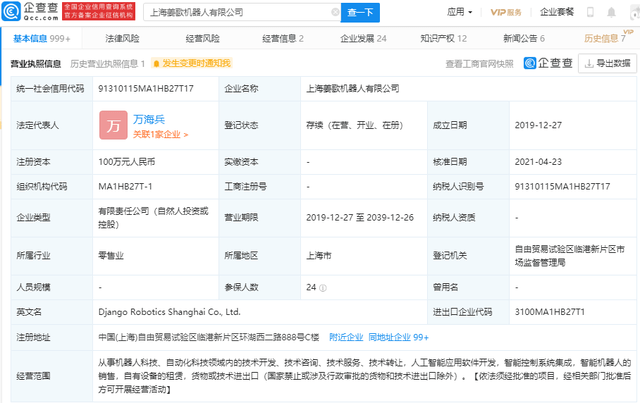This screenshot has height=403, width=640.
Task: Open the Qcc.com logo homepage
Action: point(31,11)
